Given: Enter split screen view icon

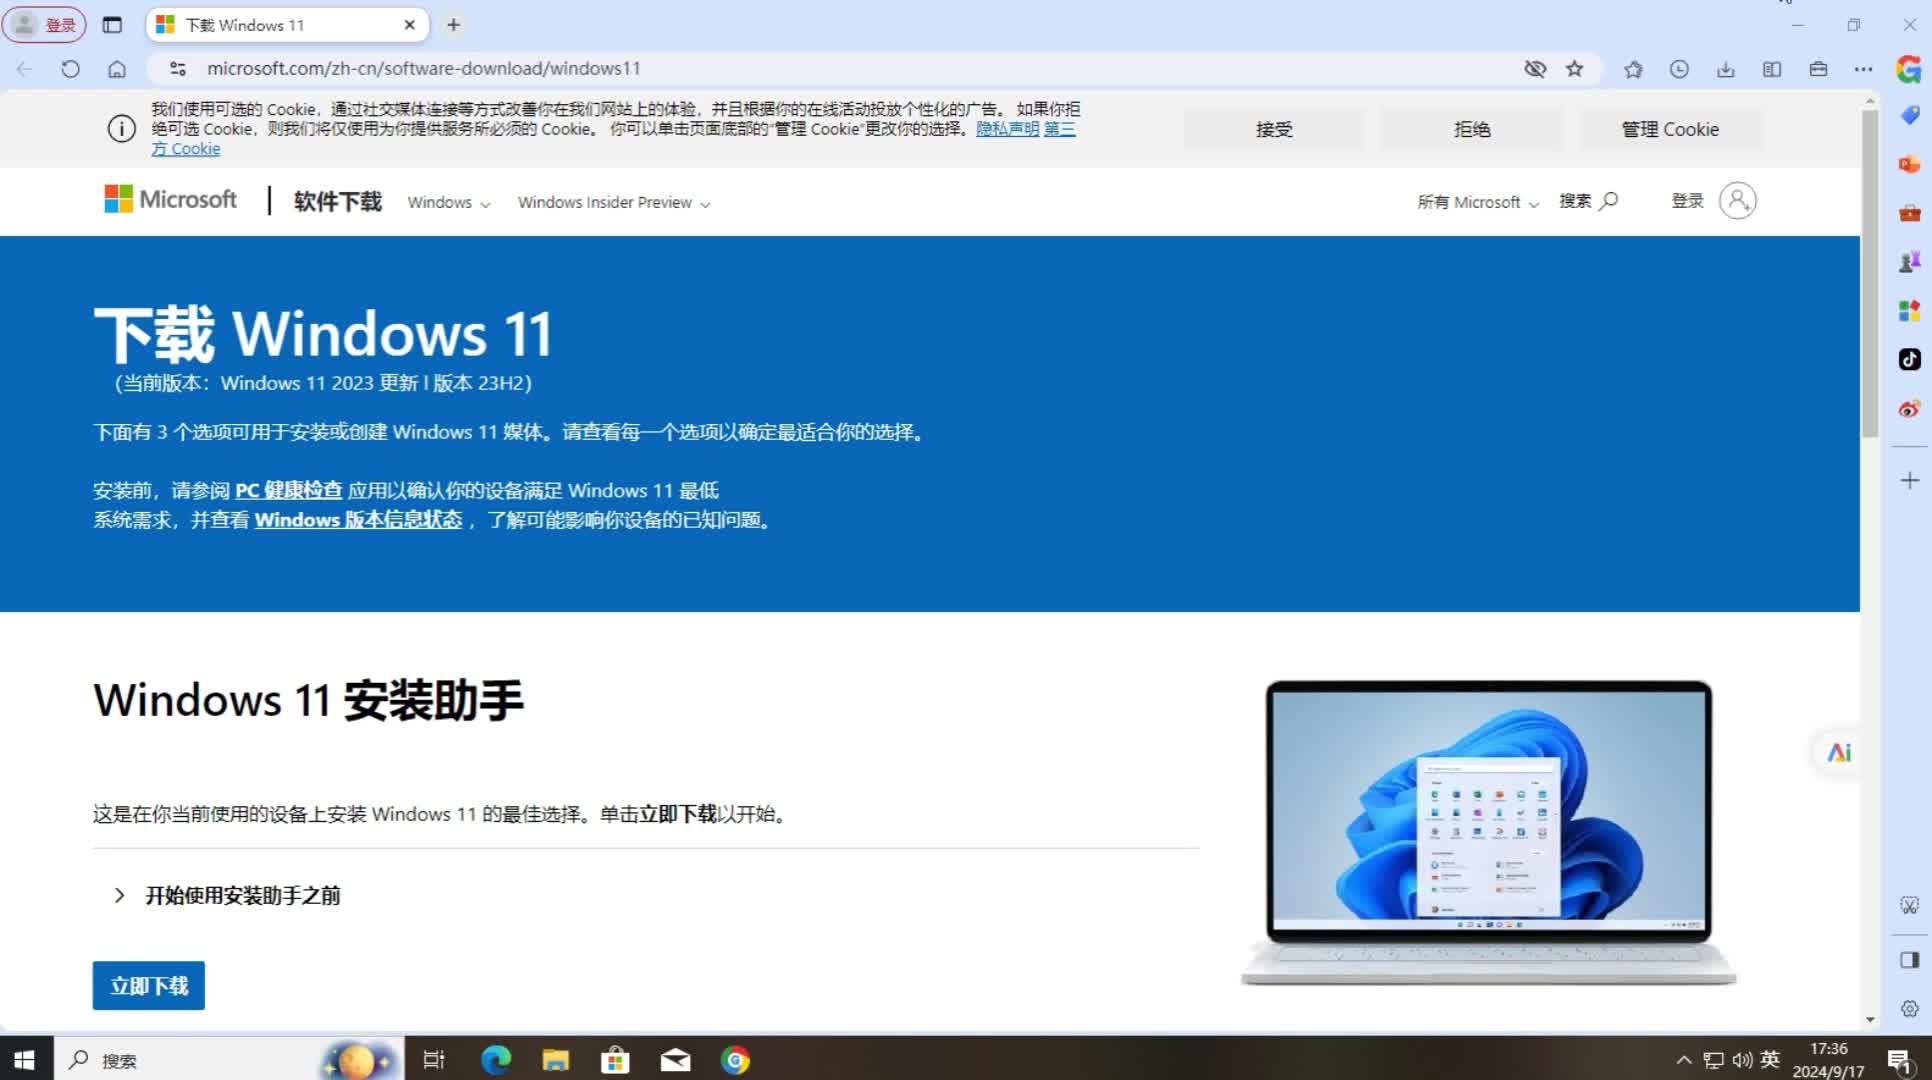Looking at the screenshot, I should tap(1772, 69).
